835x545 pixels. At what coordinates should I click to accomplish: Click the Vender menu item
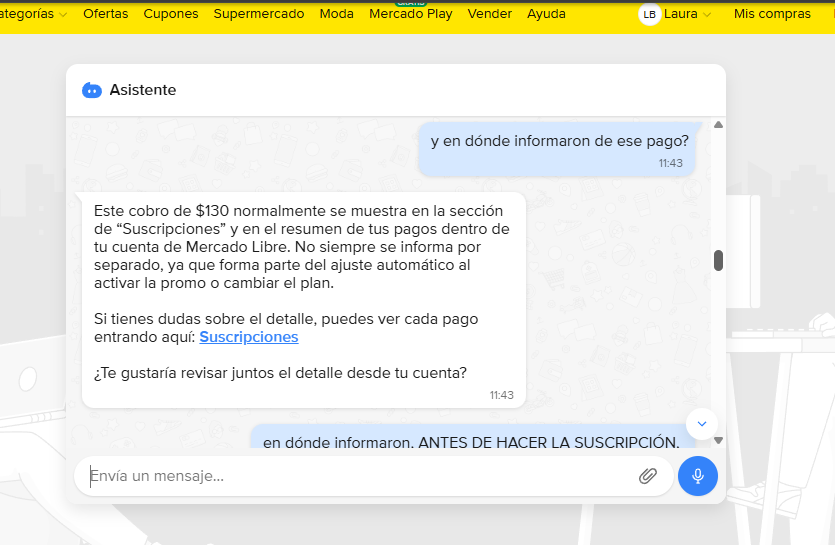[489, 14]
